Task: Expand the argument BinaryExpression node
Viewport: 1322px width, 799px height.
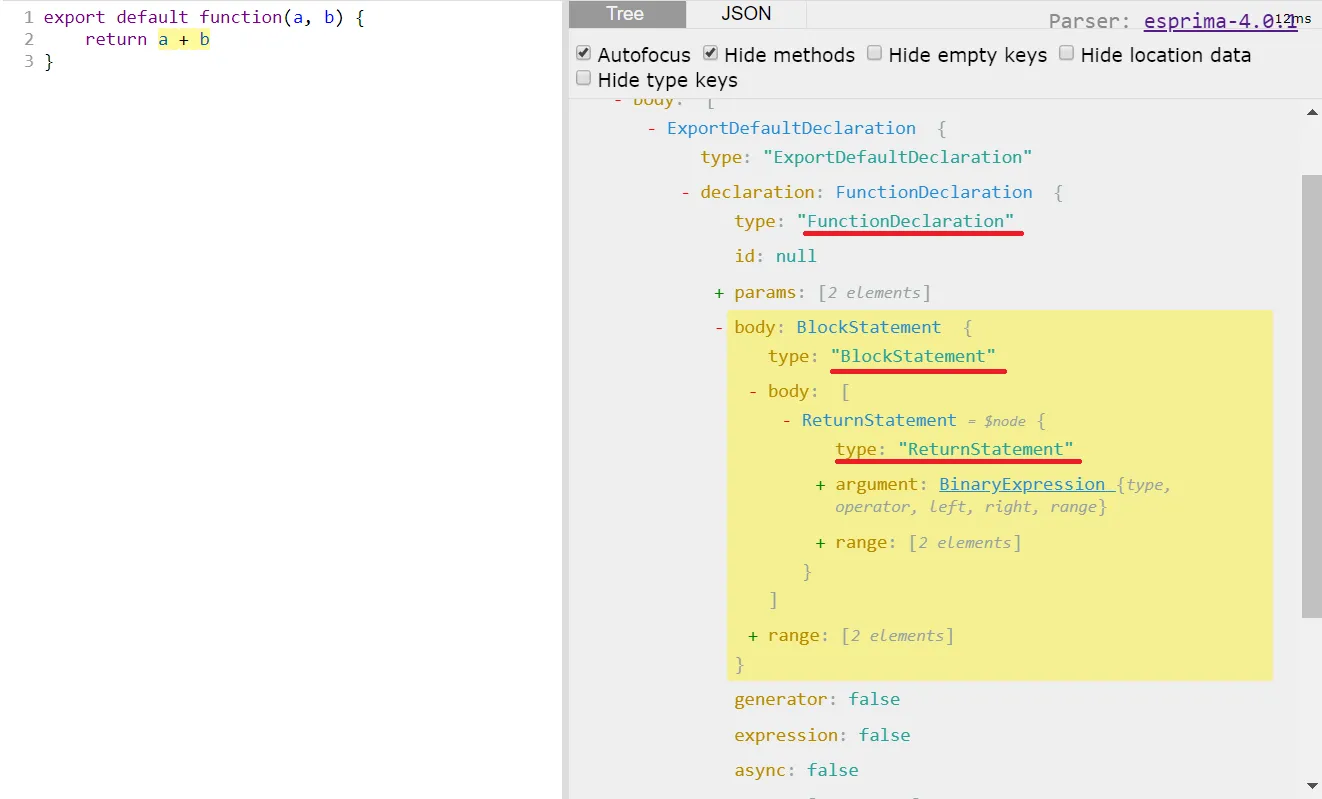Action: pos(820,485)
